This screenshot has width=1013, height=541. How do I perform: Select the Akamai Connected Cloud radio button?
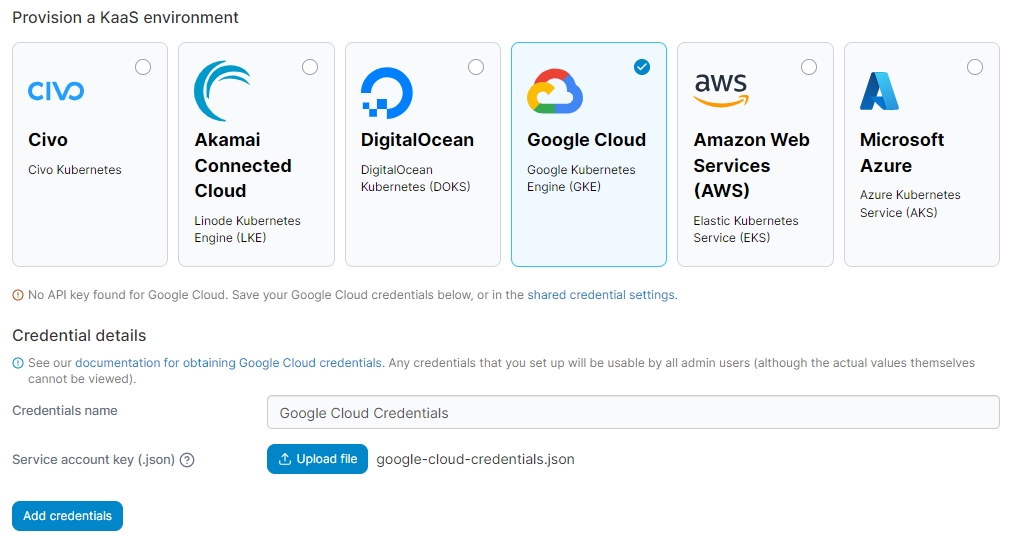(x=310, y=67)
